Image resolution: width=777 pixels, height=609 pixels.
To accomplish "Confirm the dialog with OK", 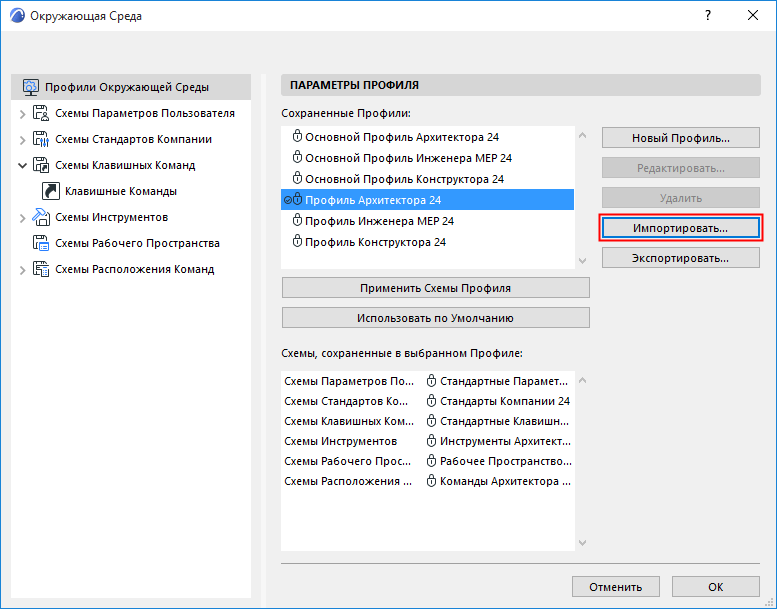I will [716, 587].
